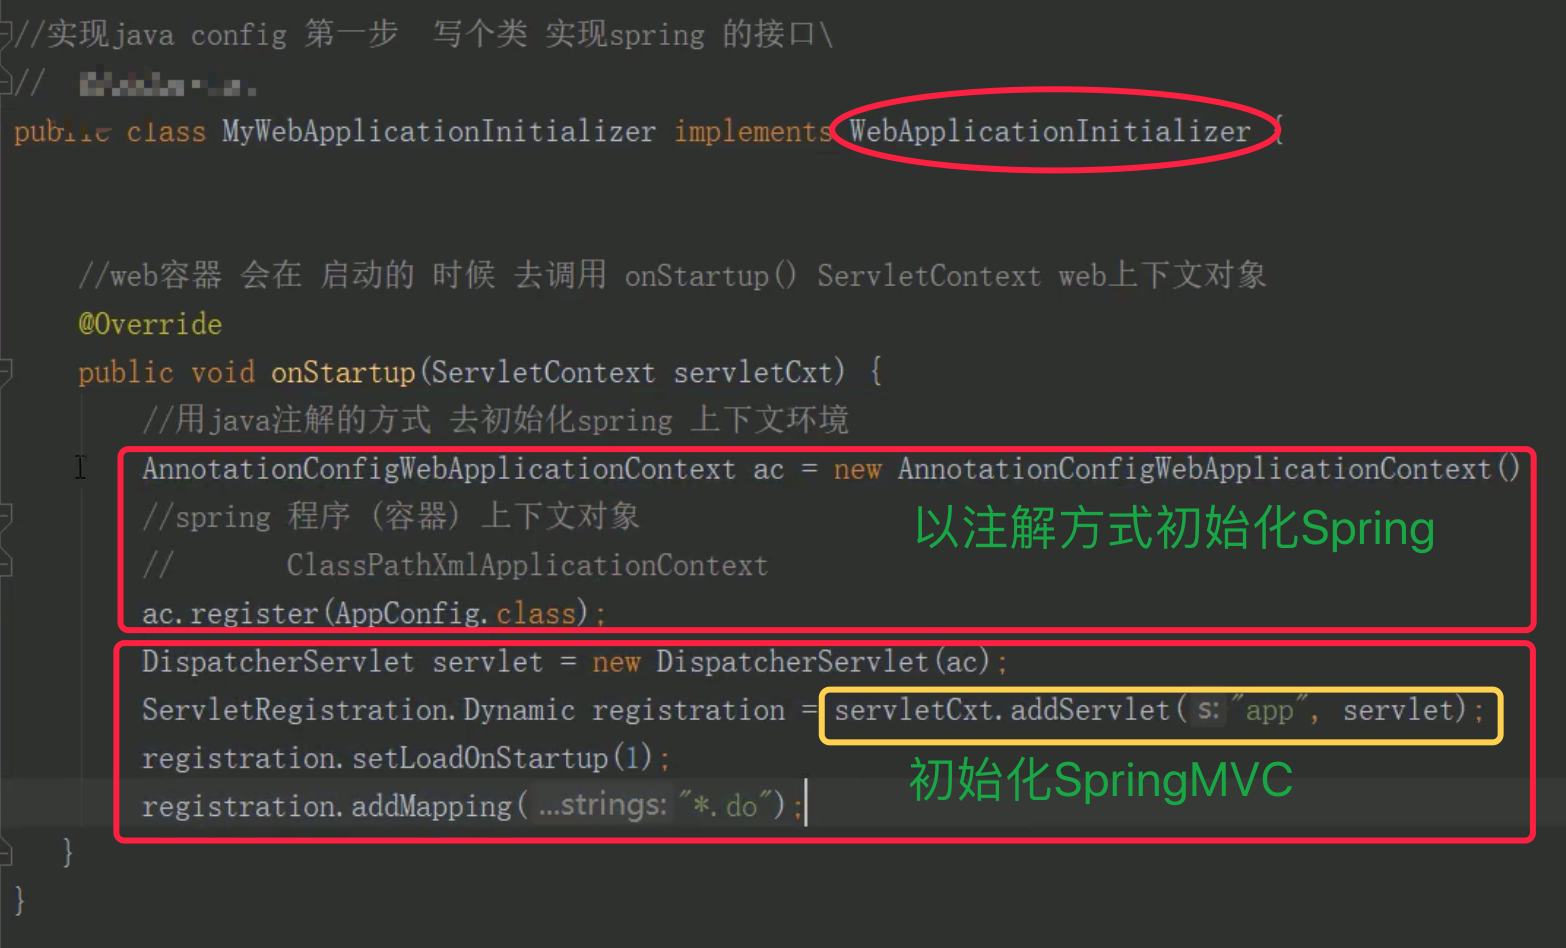The width and height of the screenshot is (1566, 948).
Task: Click the comment line starting '//web容器 会在'
Action: [x=672, y=275]
